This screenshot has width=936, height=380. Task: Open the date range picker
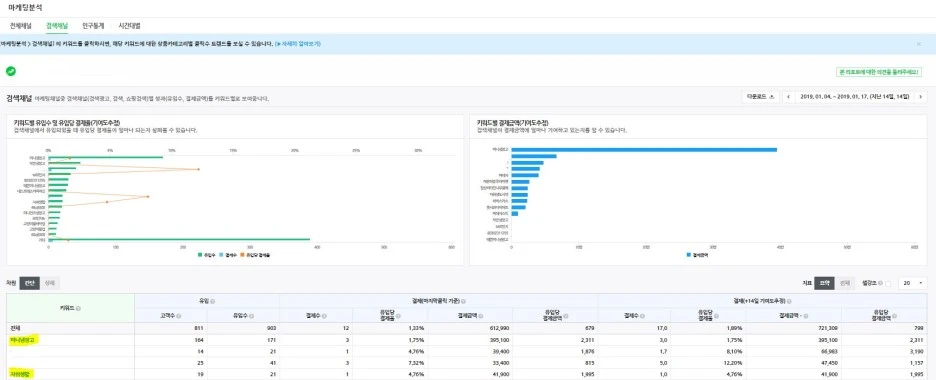[x=855, y=96]
